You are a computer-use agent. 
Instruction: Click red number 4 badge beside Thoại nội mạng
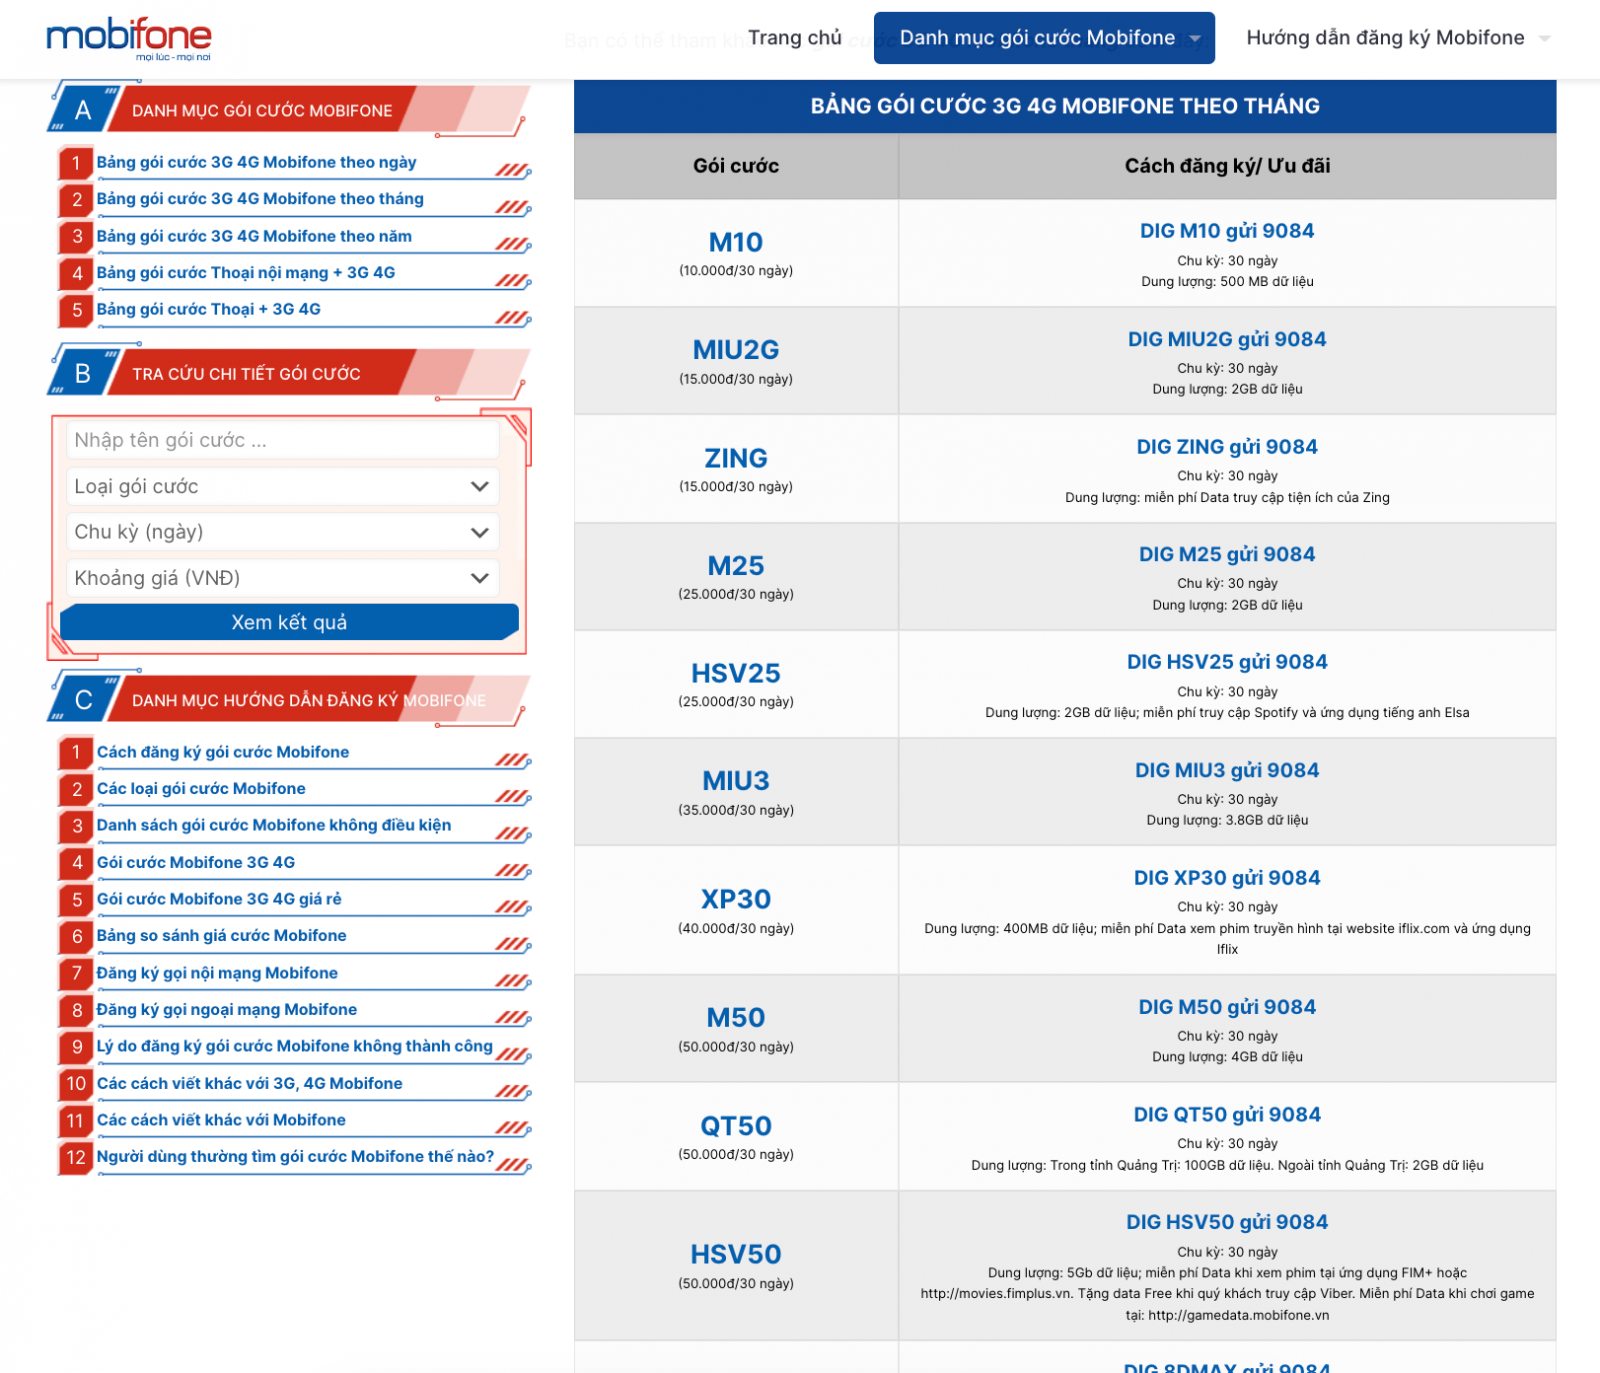coord(76,273)
